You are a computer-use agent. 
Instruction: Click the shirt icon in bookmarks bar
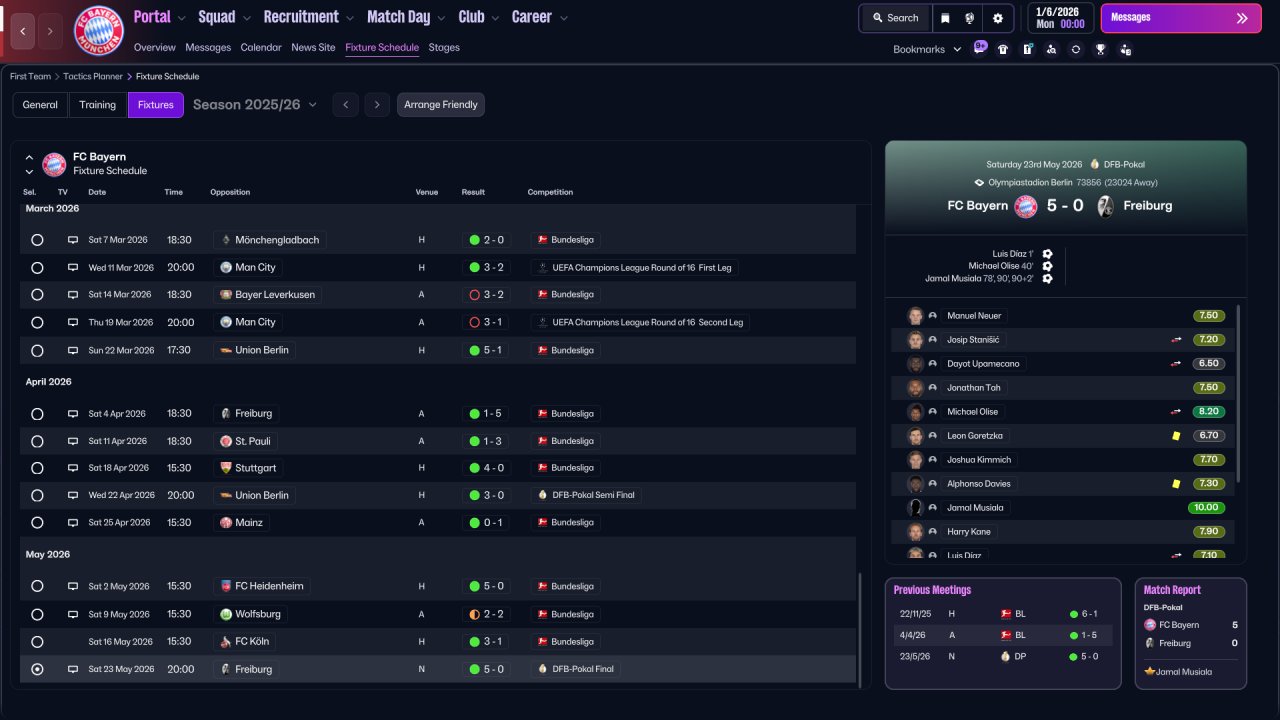pos(1003,49)
